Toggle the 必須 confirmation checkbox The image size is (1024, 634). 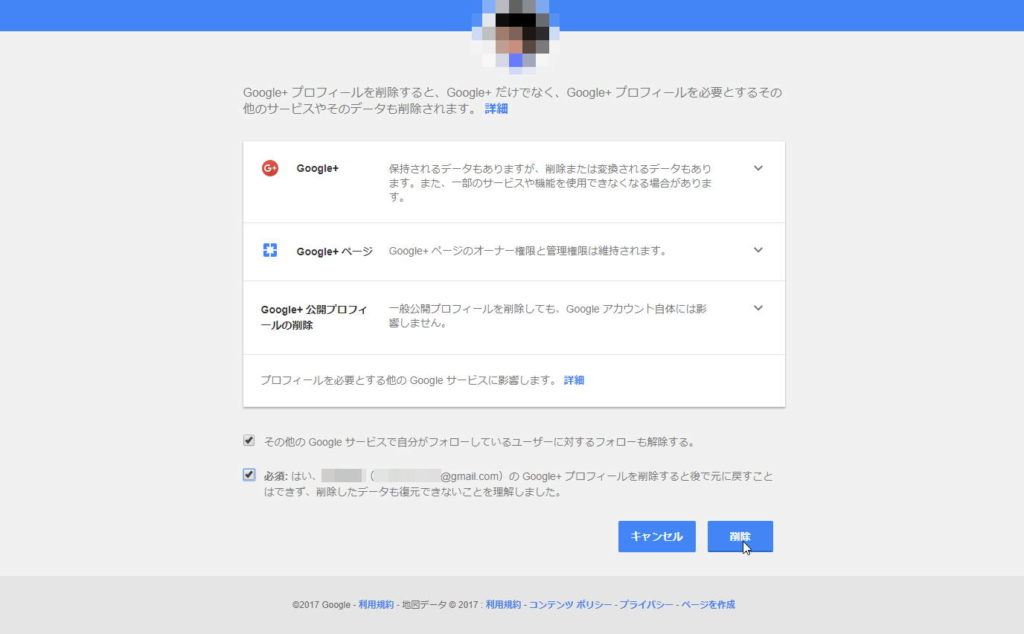(x=249, y=475)
